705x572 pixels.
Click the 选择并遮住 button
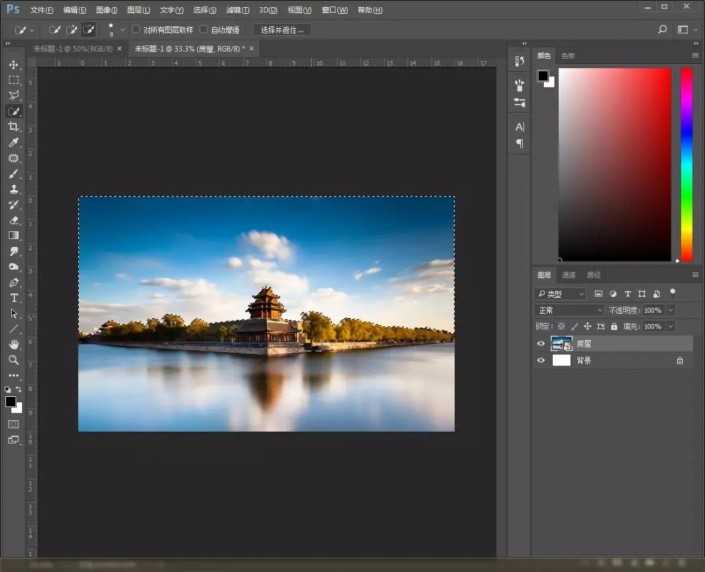[281, 30]
